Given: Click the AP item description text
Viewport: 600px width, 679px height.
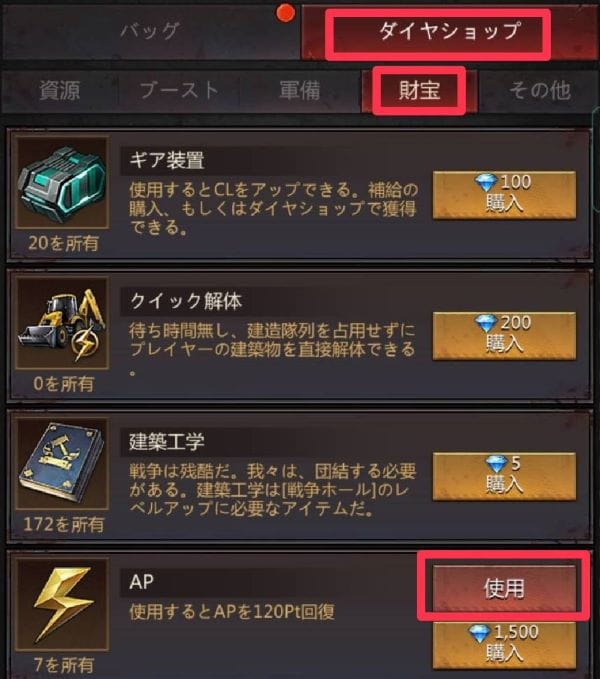Looking at the screenshot, I should point(232,612).
